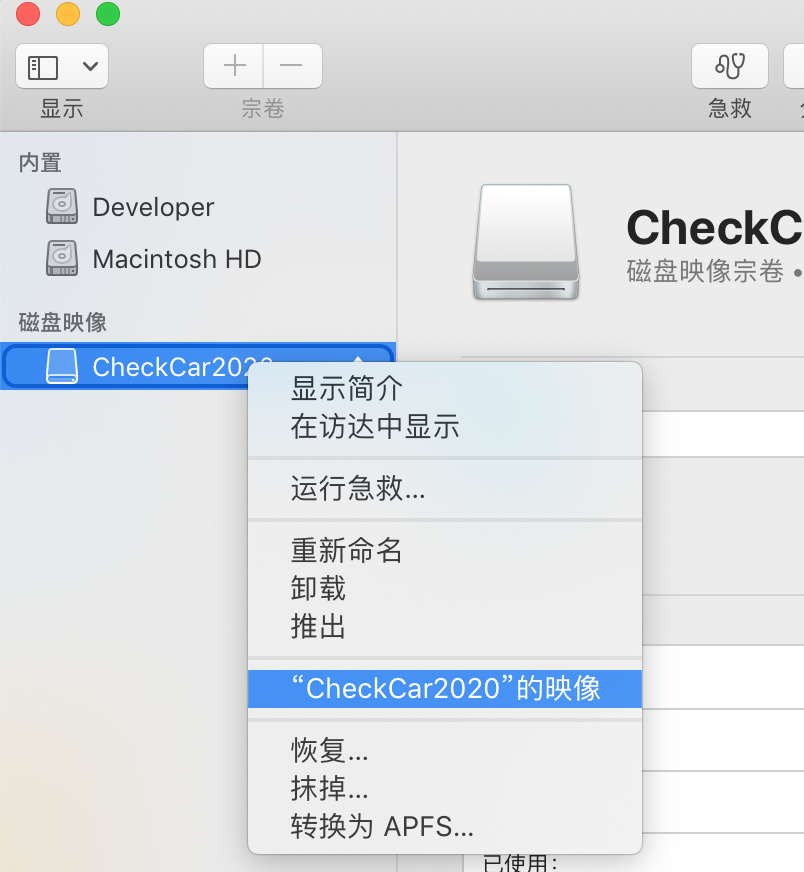The image size is (804, 872).
Task: Choose 卸载 to unmount the volume
Action: [318, 588]
